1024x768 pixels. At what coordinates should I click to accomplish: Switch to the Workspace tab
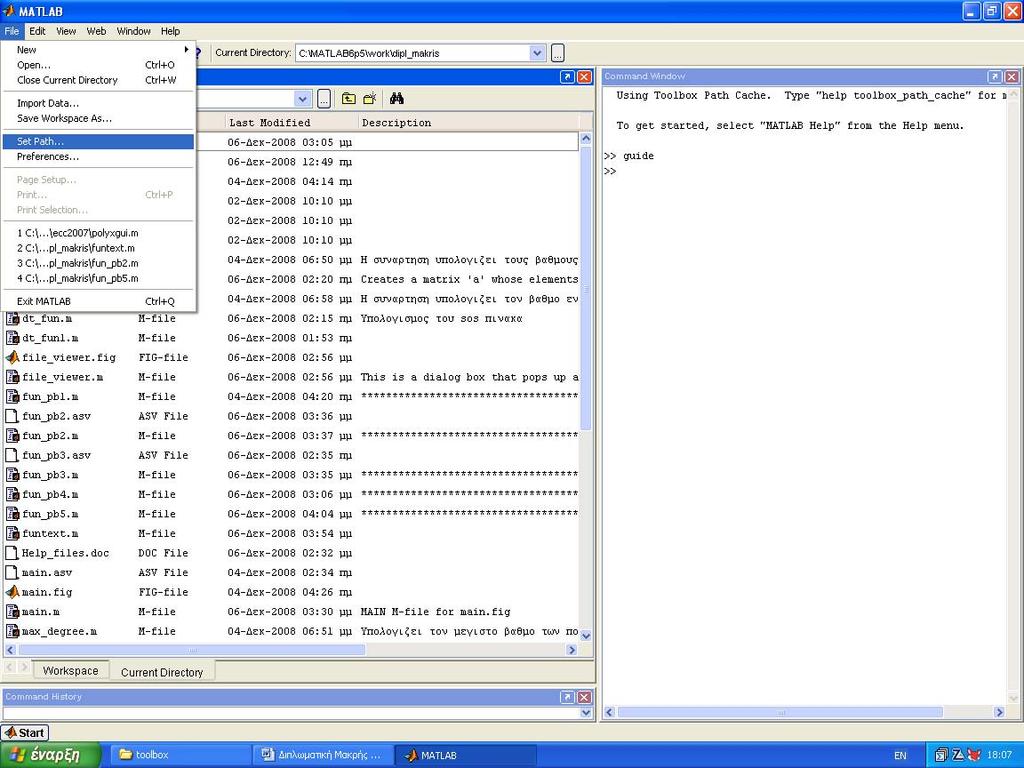click(x=70, y=671)
